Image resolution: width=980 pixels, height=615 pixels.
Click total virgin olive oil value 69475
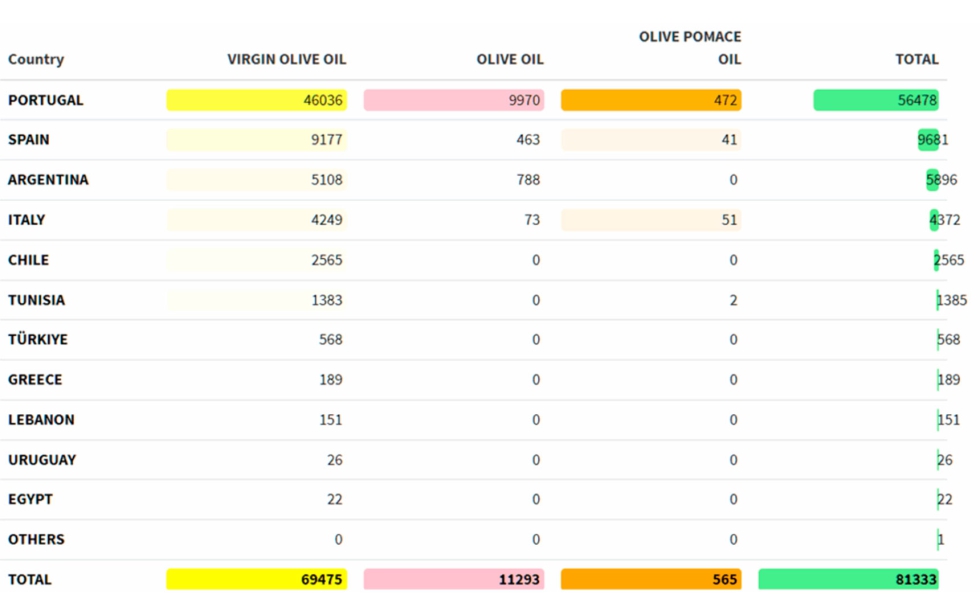click(321, 579)
